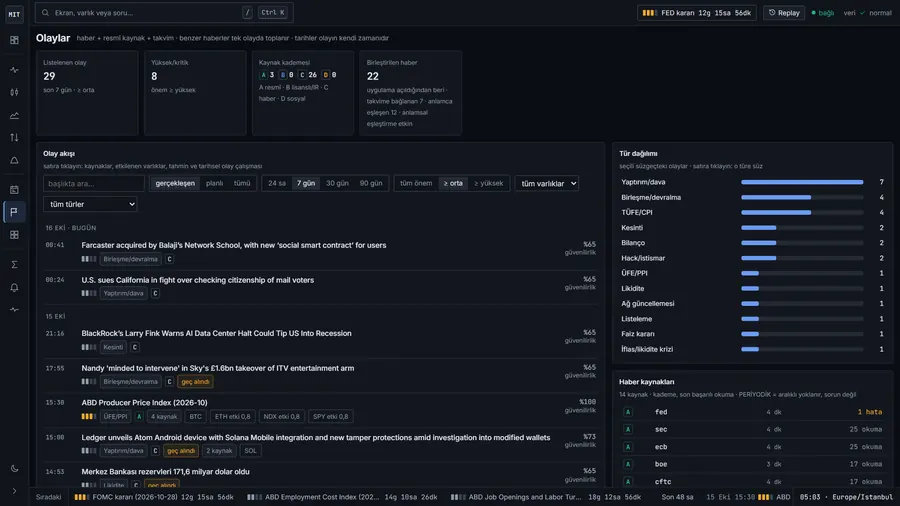Open the sigma icon in the sidebar

tap(14, 264)
